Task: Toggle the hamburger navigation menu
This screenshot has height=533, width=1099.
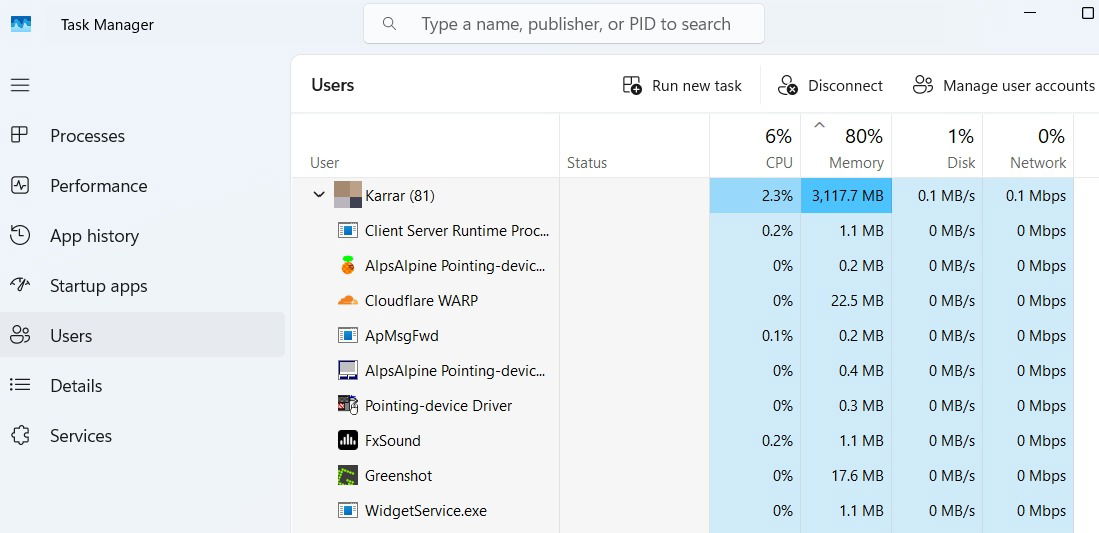Action: [x=20, y=85]
